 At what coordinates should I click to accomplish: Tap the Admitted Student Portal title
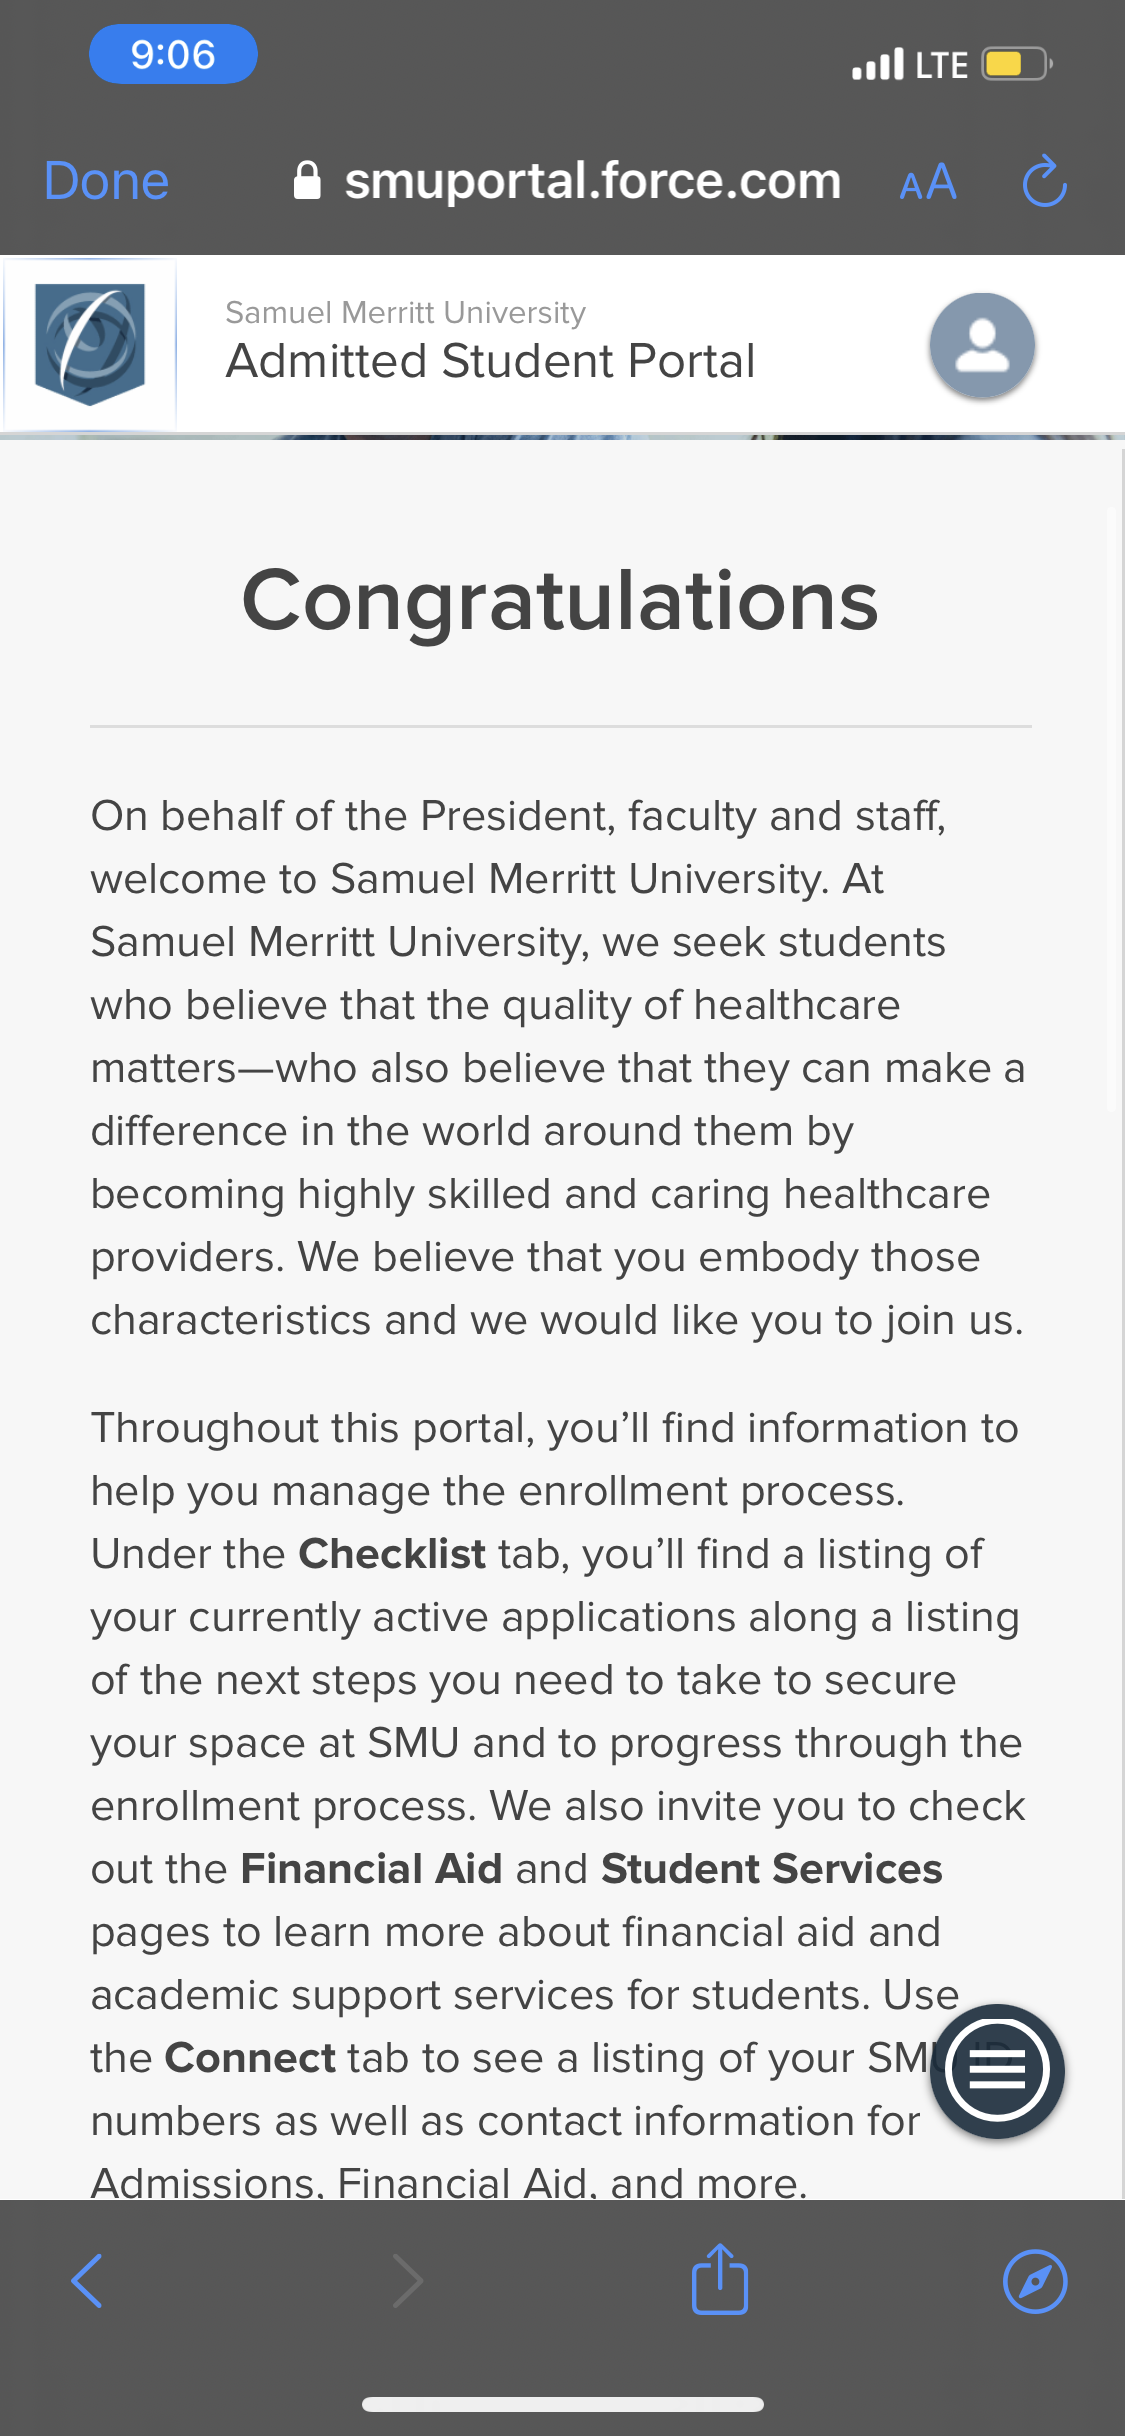pos(490,361)
